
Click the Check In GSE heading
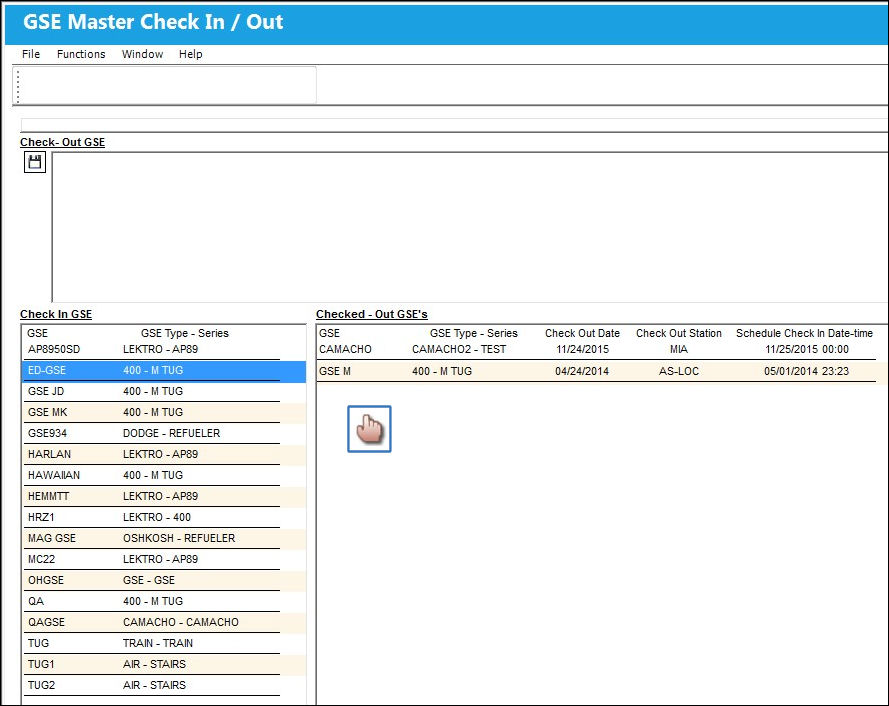pyautogui.click(x=56, y=314)
